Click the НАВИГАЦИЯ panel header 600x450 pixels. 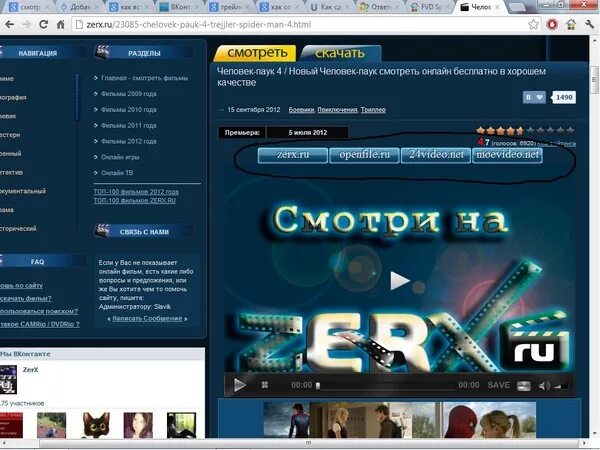tap(38, 53)
